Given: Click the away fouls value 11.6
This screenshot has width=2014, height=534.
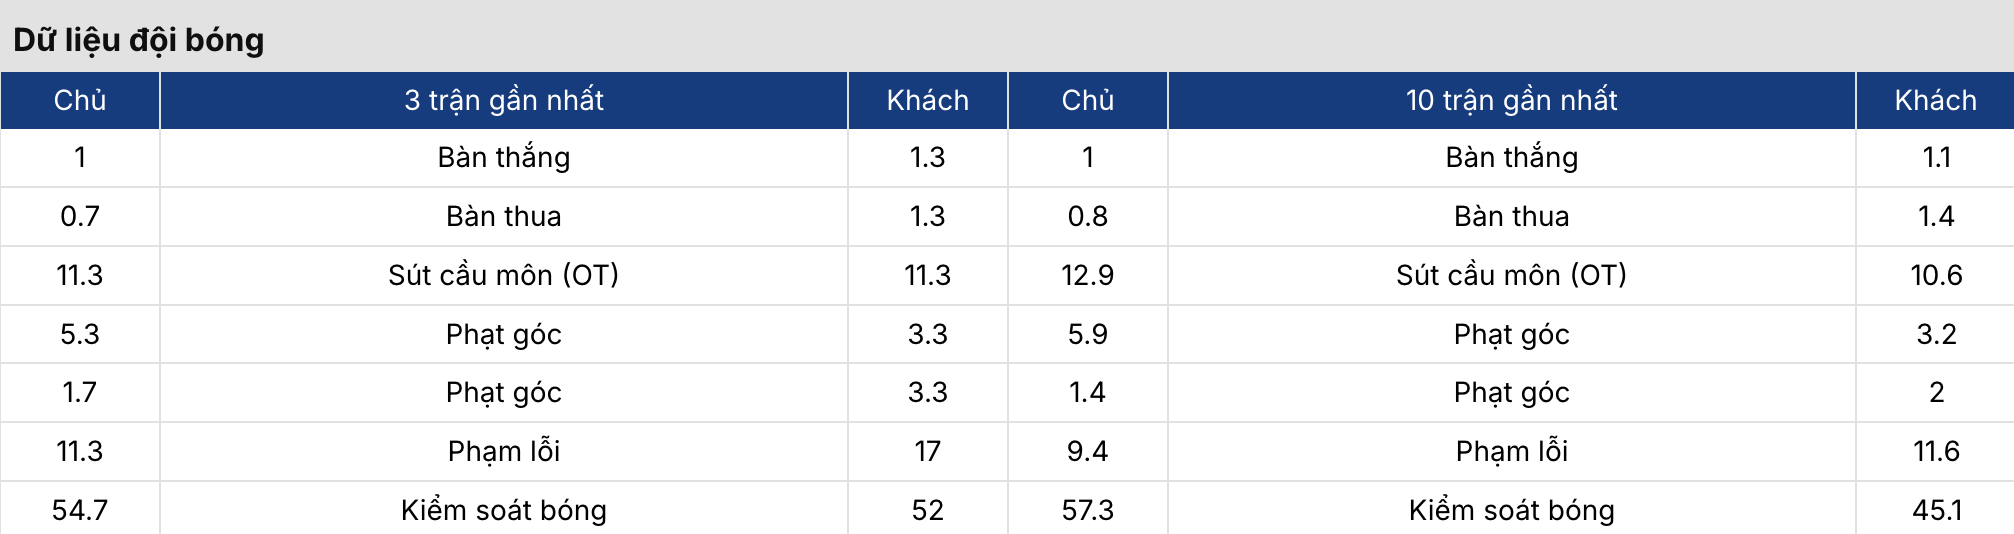Looking at the screenshot, I should tap(1936, 451).
